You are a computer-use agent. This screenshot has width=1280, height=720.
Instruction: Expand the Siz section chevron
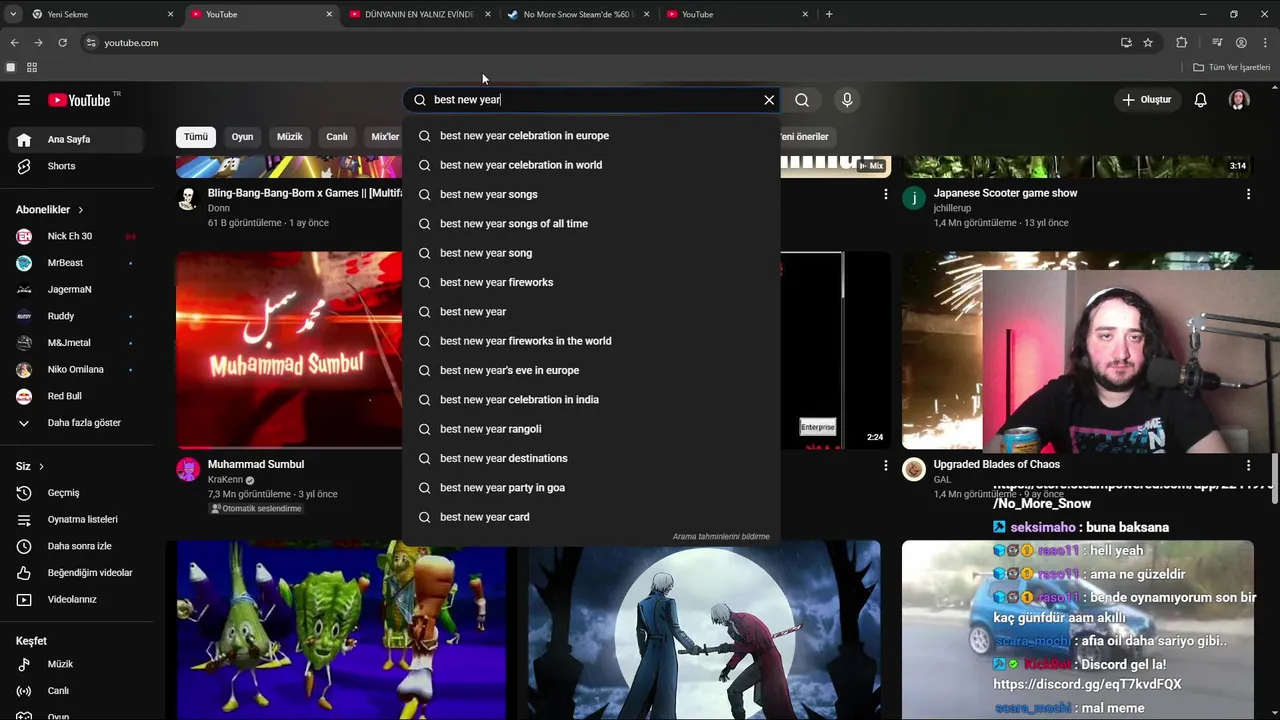coord(41,467)
